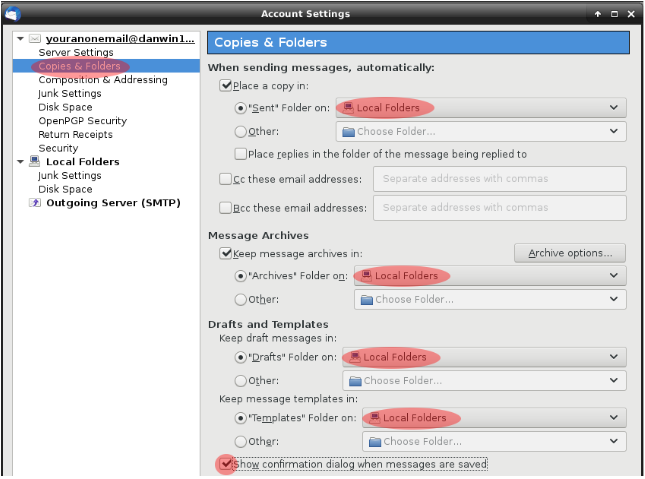Image resolution: width=645 pixels, height=479 pixels.
Task: Click the Cc addresses input field
Action: (x=499, y=179)
